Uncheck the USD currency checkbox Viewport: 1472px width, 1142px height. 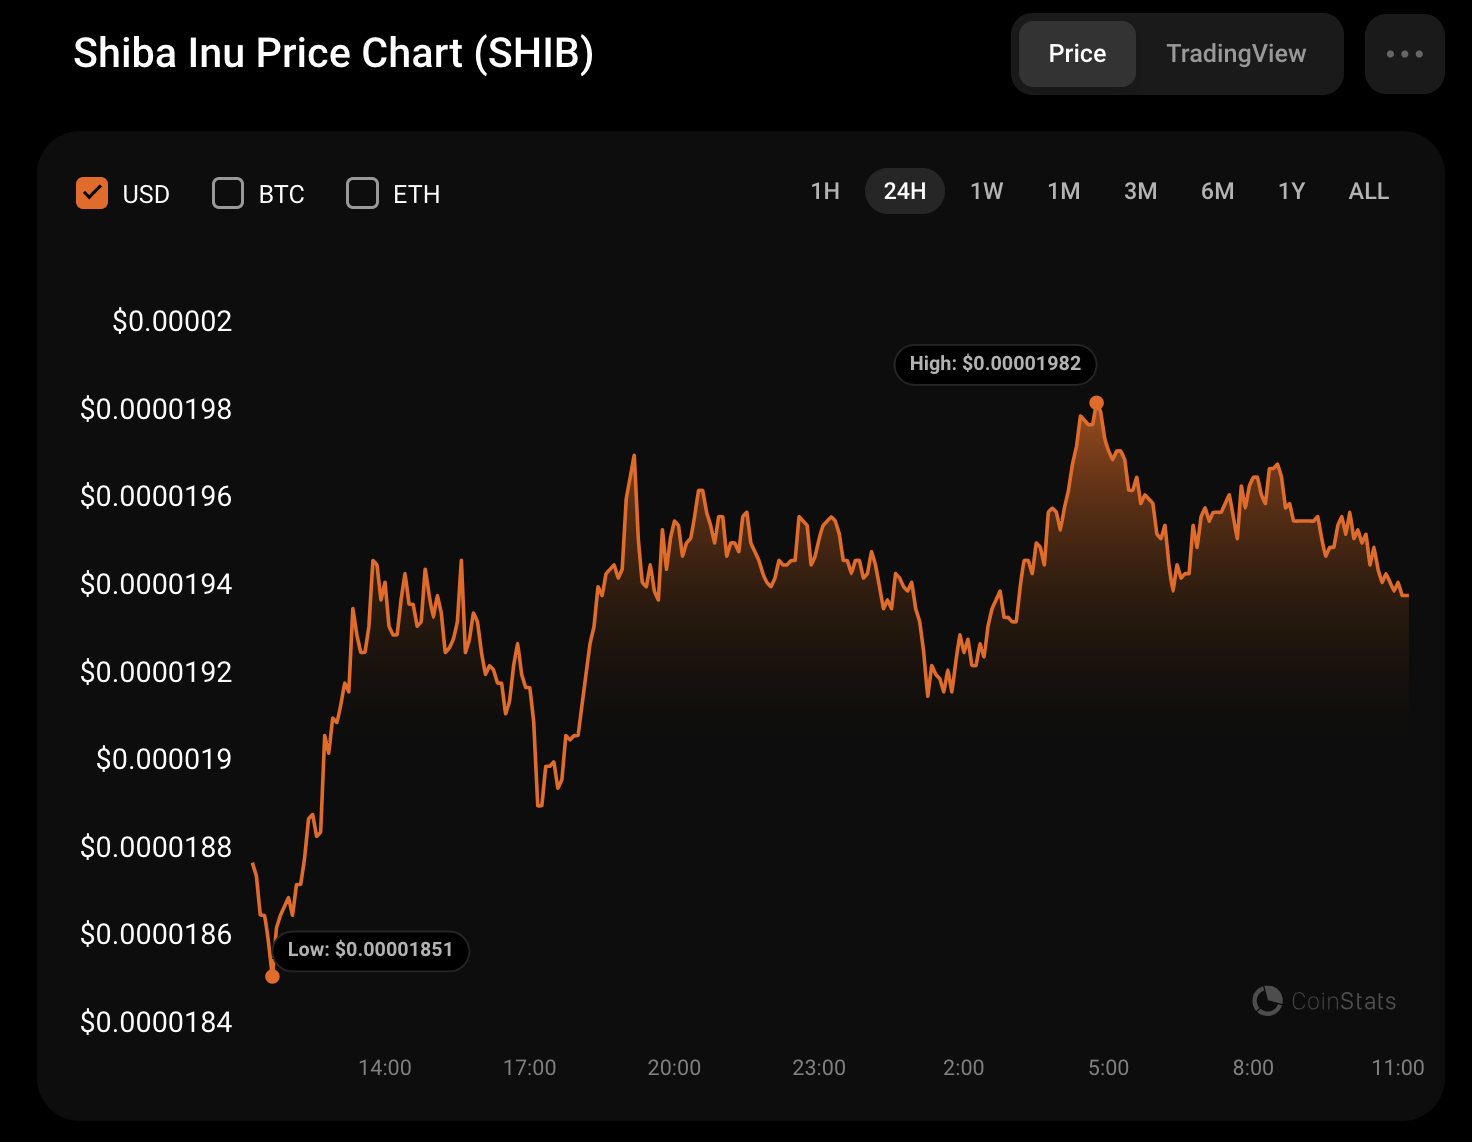[92, 193]
